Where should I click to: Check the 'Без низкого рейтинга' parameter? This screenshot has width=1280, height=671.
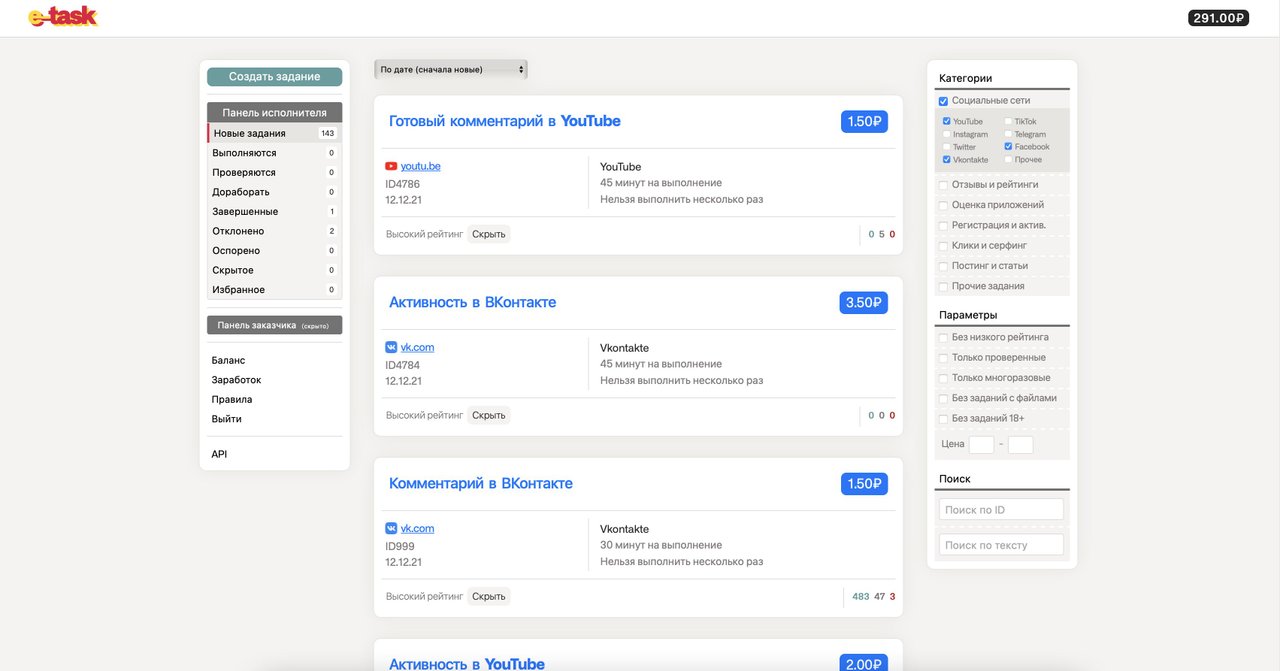pos(944,338)
